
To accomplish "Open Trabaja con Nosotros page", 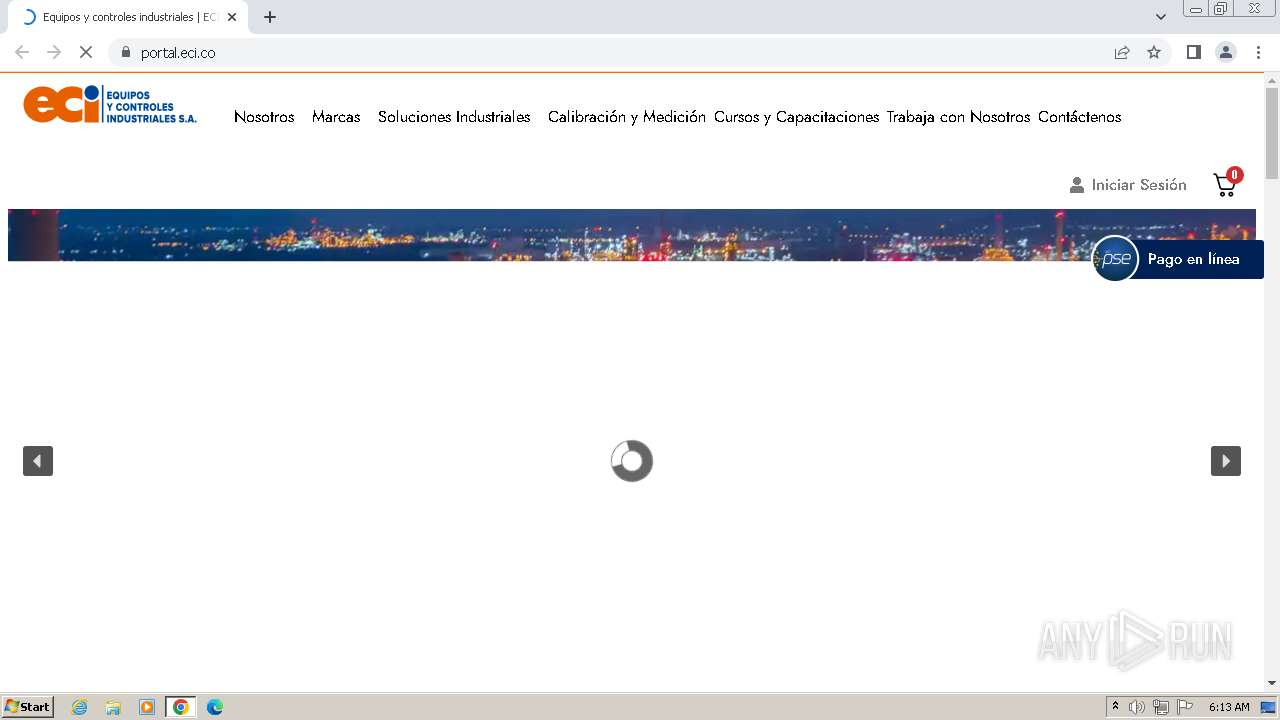I will (x=958, y=117).
